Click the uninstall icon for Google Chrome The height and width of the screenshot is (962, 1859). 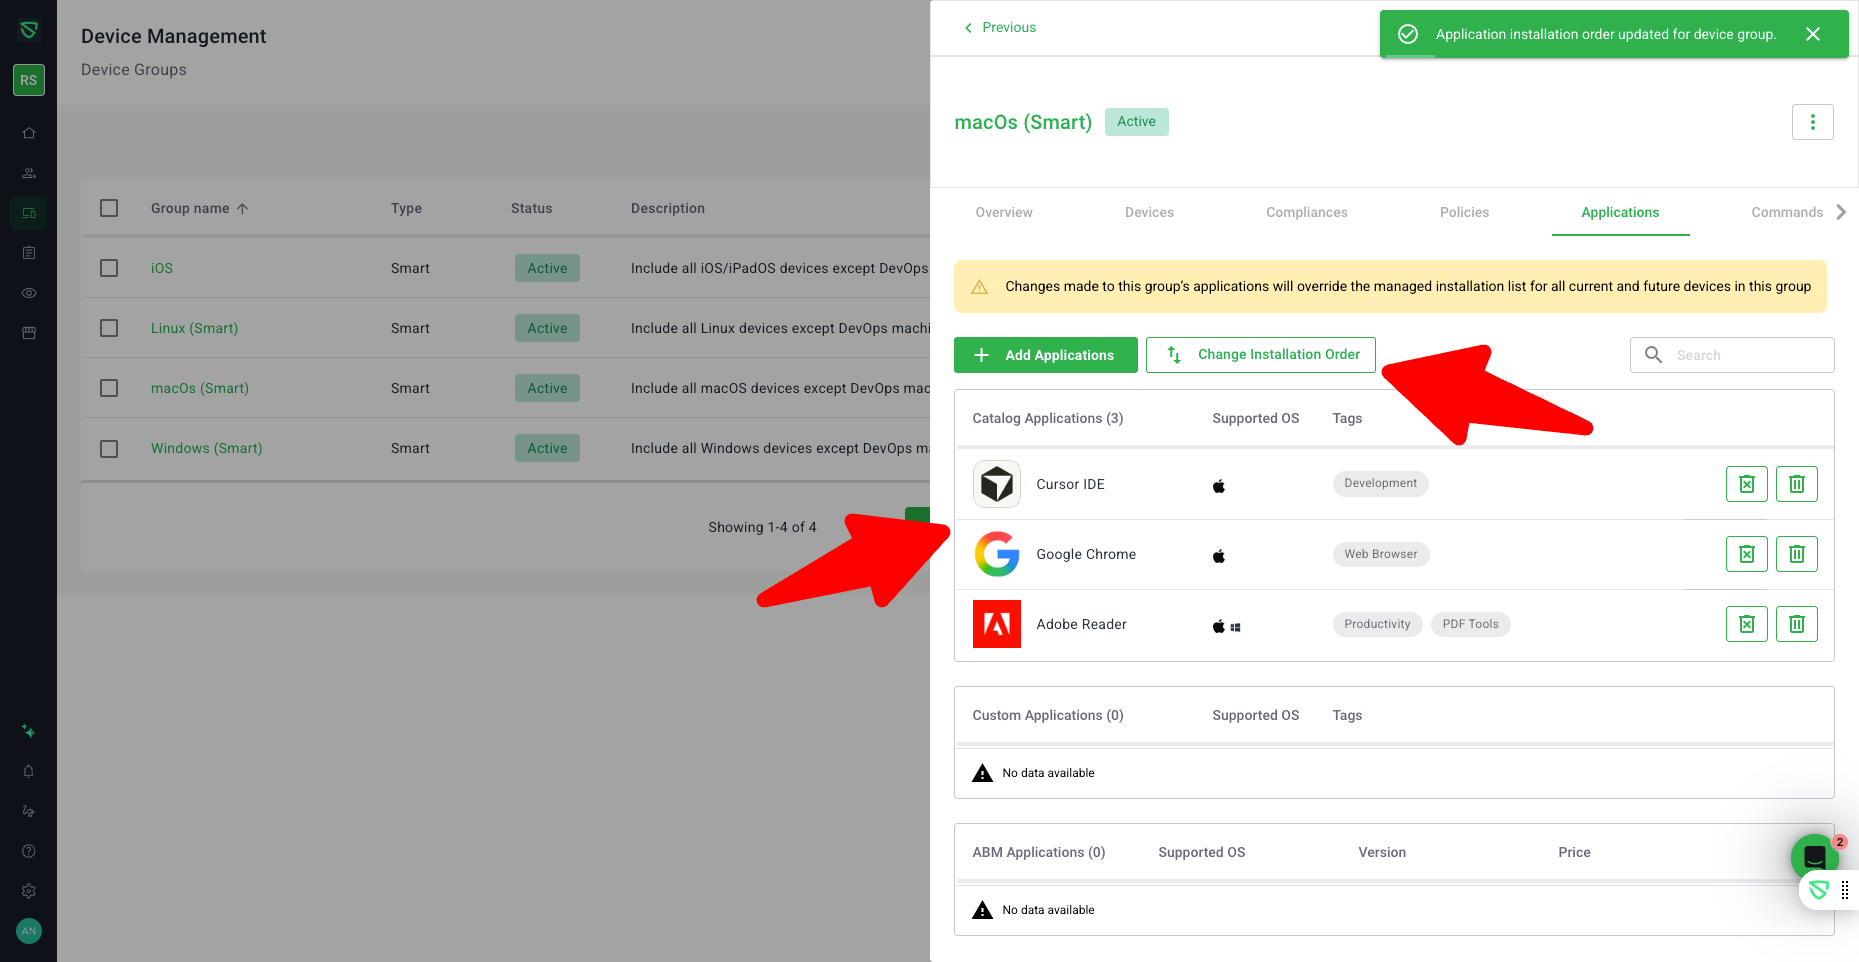[x=1746, y=554]
